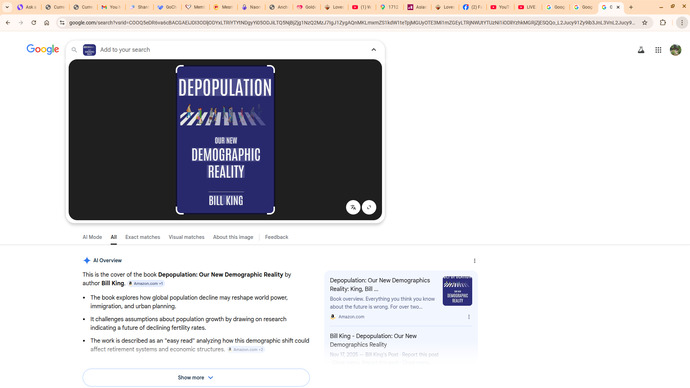Switch to the Anch browser tab

(279, 7)
